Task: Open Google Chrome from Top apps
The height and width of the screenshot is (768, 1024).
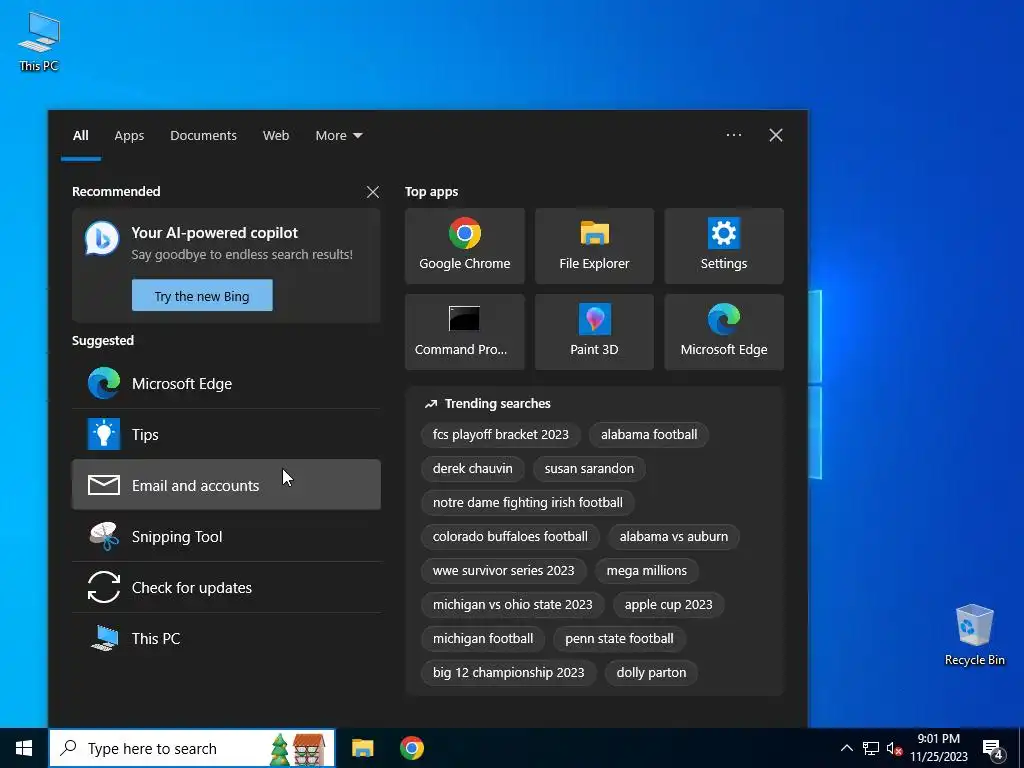Action: click(x=464, y=246)
